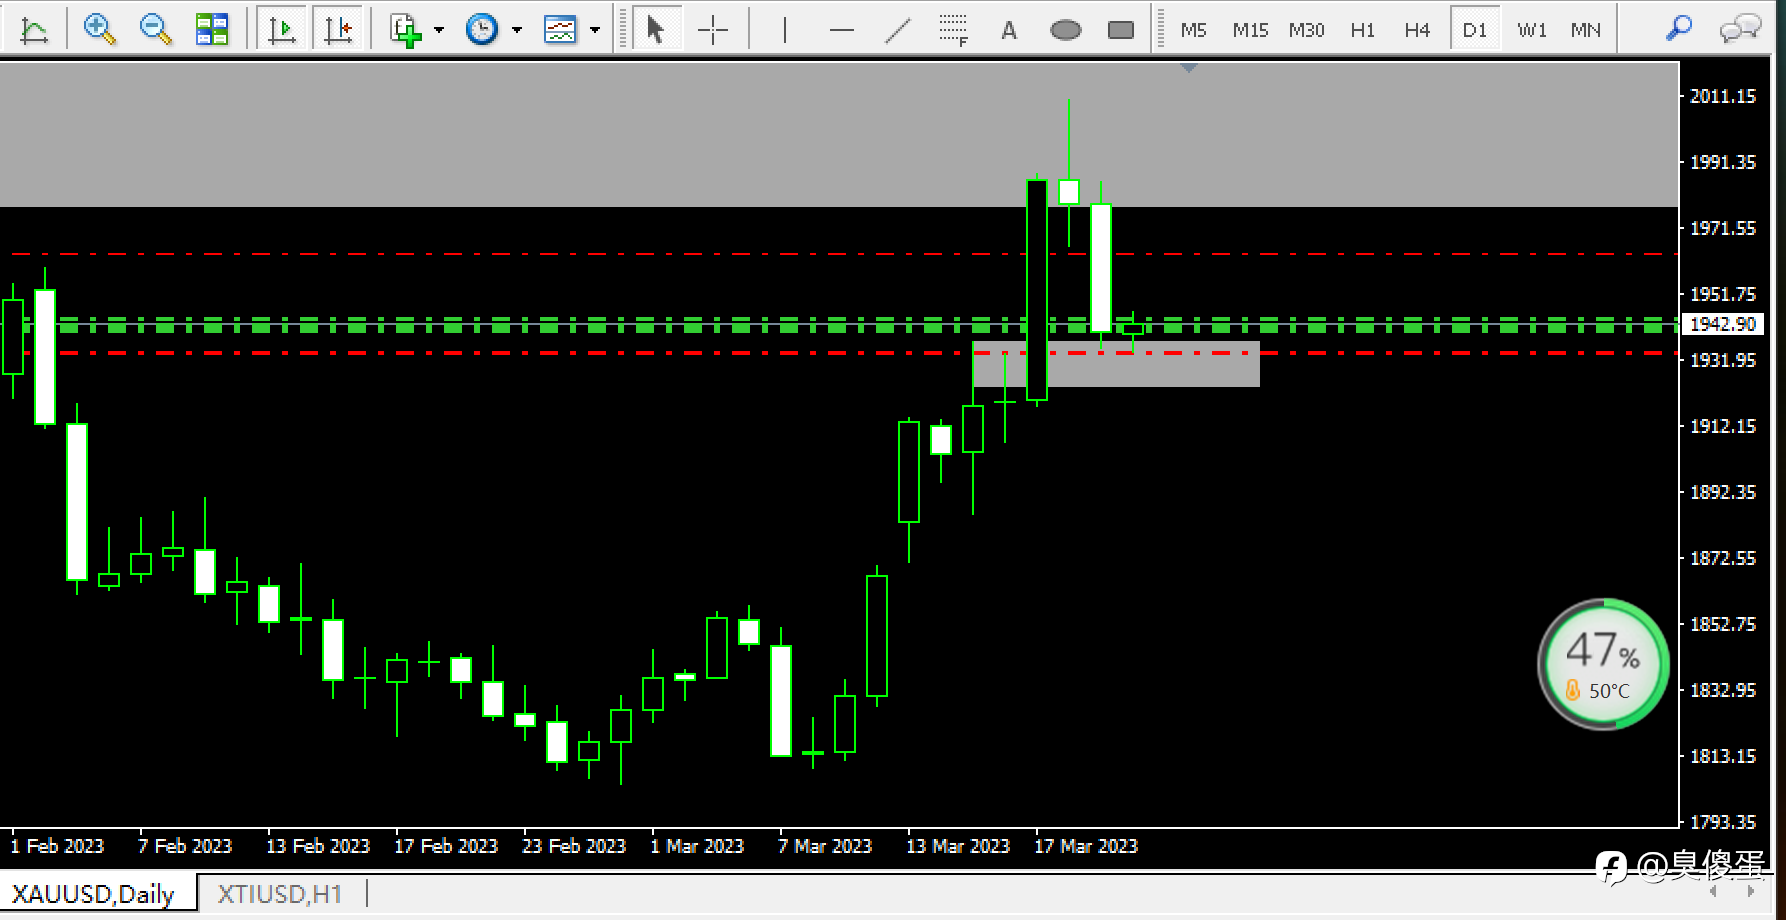
Task: Open the Periods clock icon
Action: pyautogui.click(x=482, y=30)
